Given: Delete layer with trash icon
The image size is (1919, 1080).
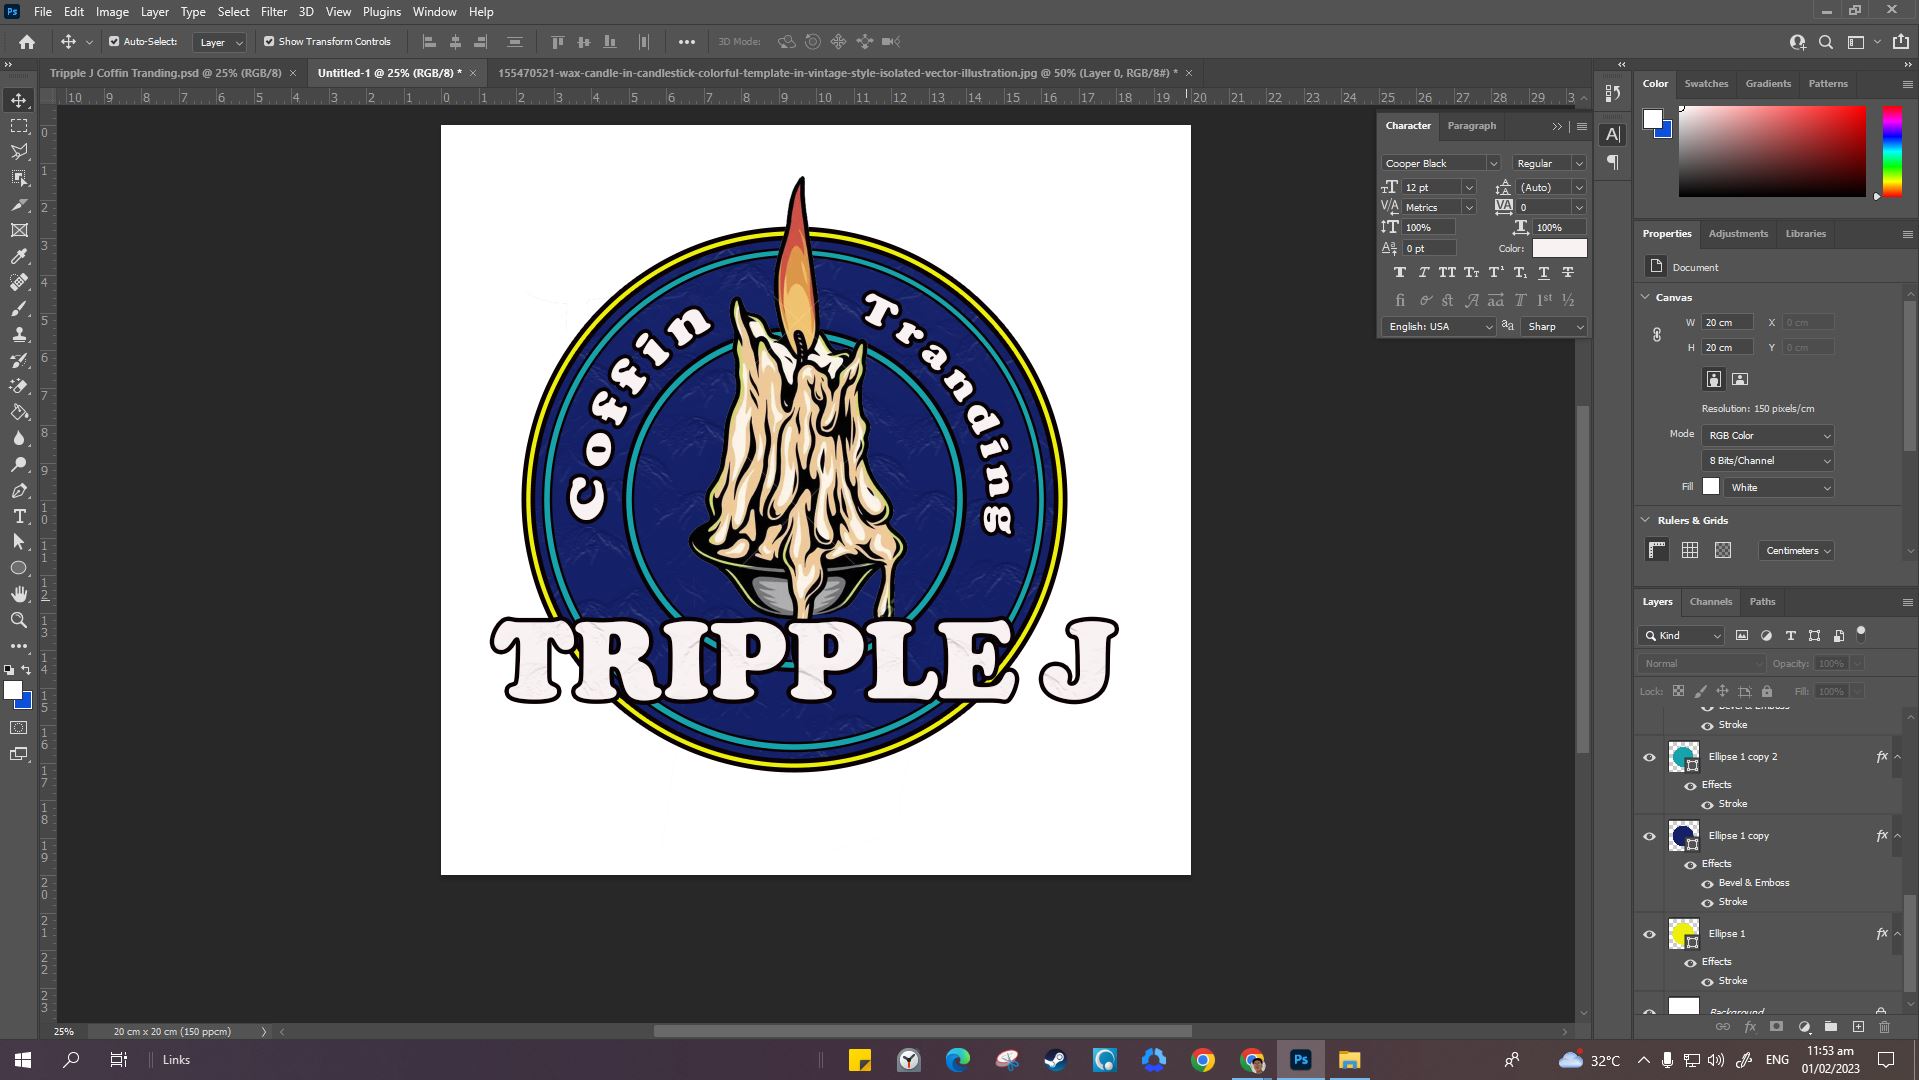Looking at the screenshot, I should pos(1884,1027).
